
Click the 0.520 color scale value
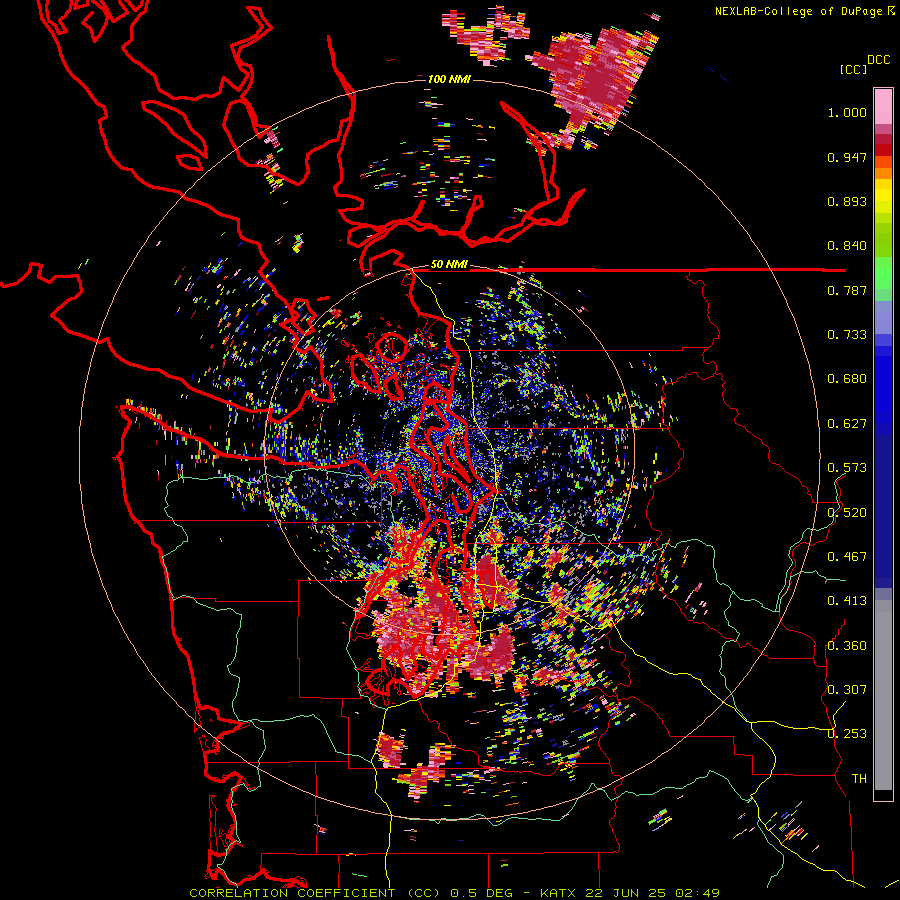tap(847, 512)
